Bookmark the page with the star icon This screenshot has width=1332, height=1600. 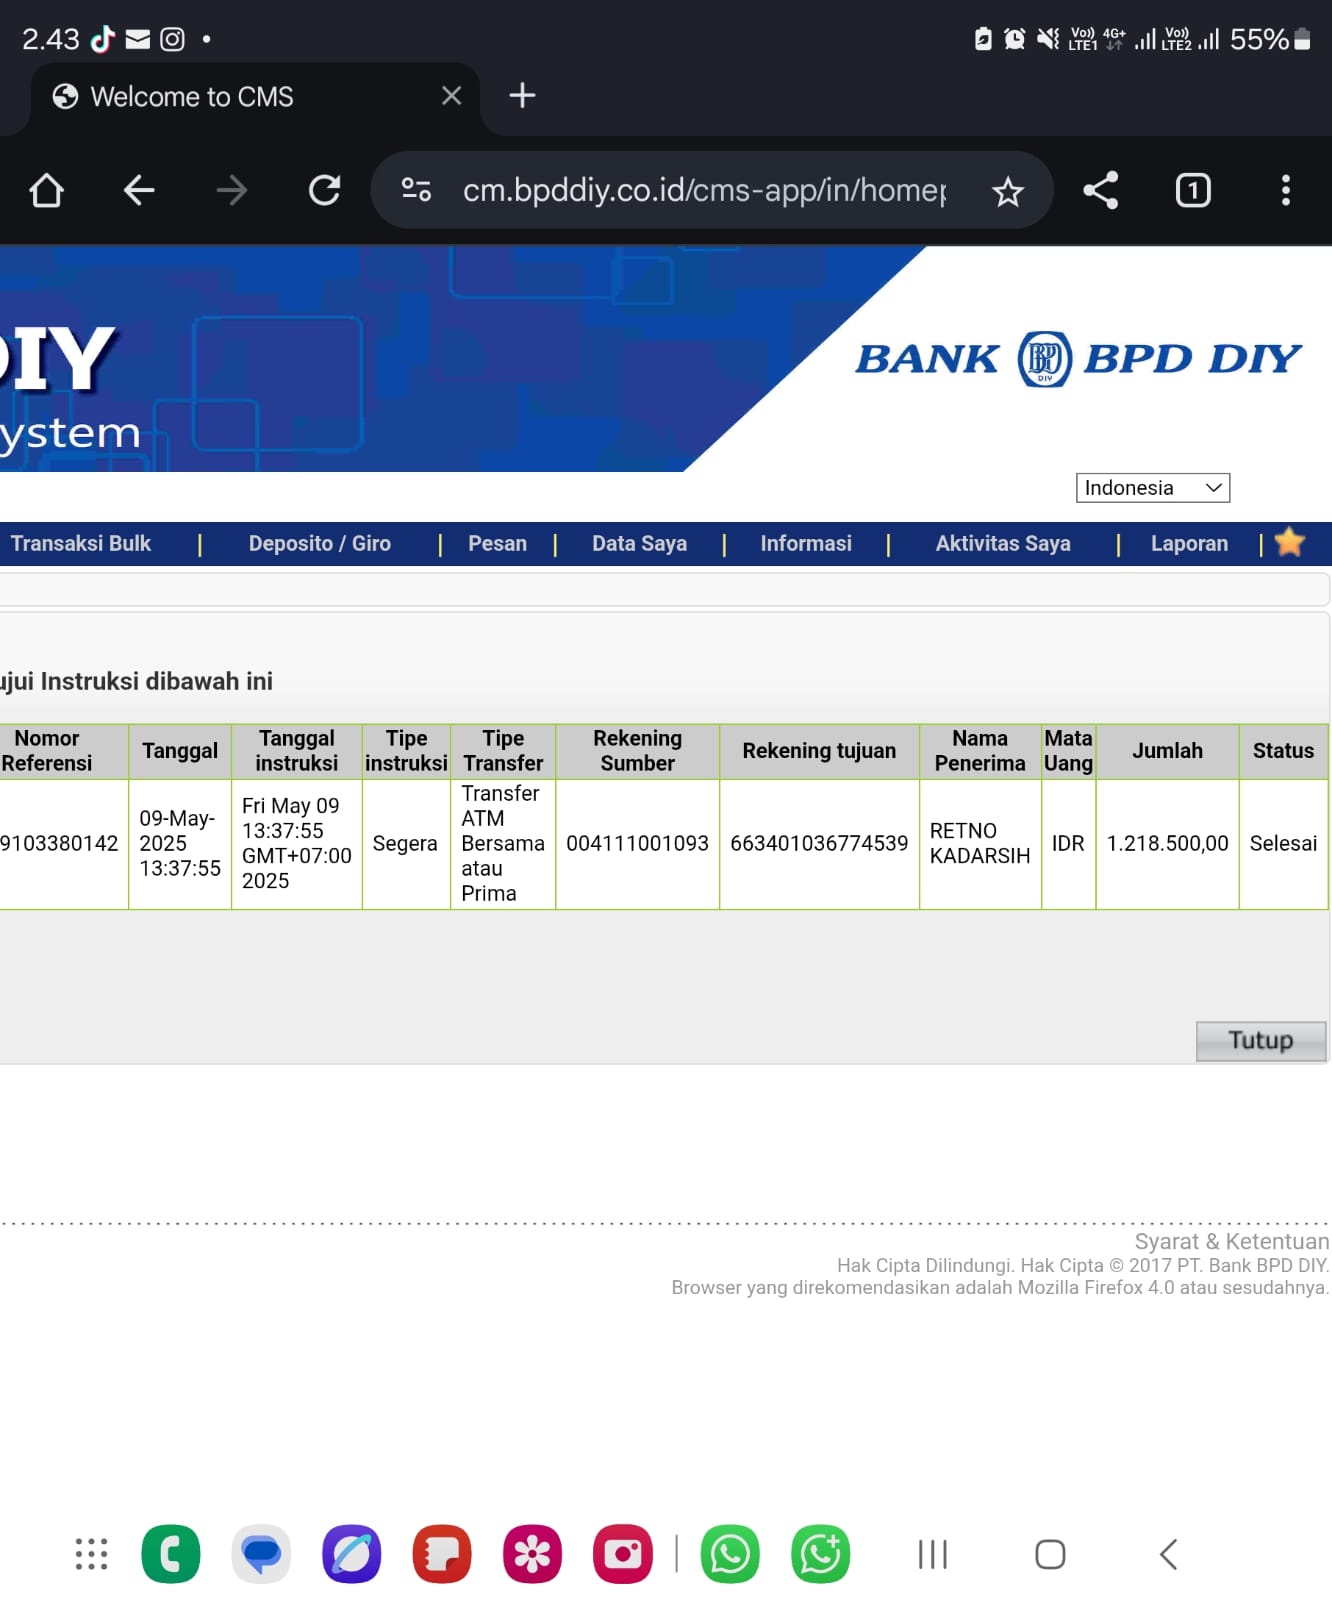click(x=1008, y=191)
